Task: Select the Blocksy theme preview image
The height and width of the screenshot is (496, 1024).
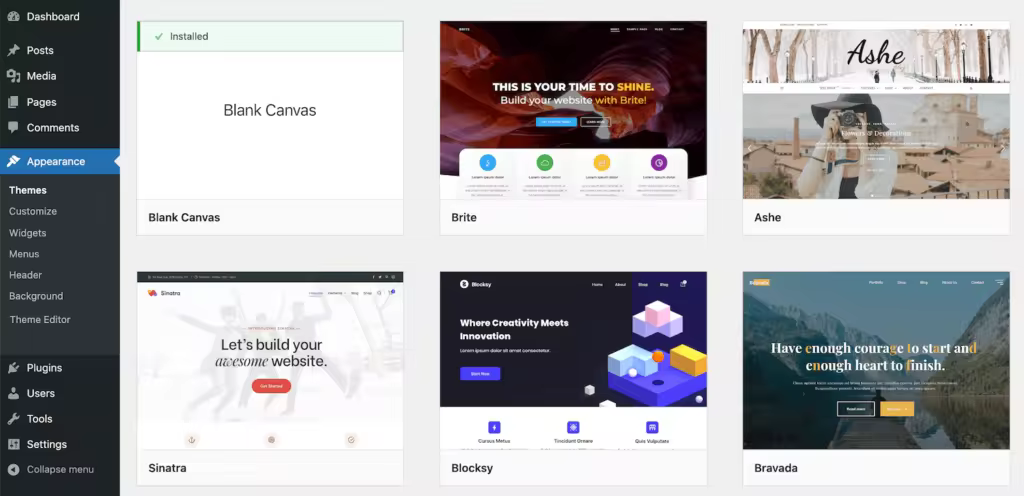Action: tap(573, 360)
